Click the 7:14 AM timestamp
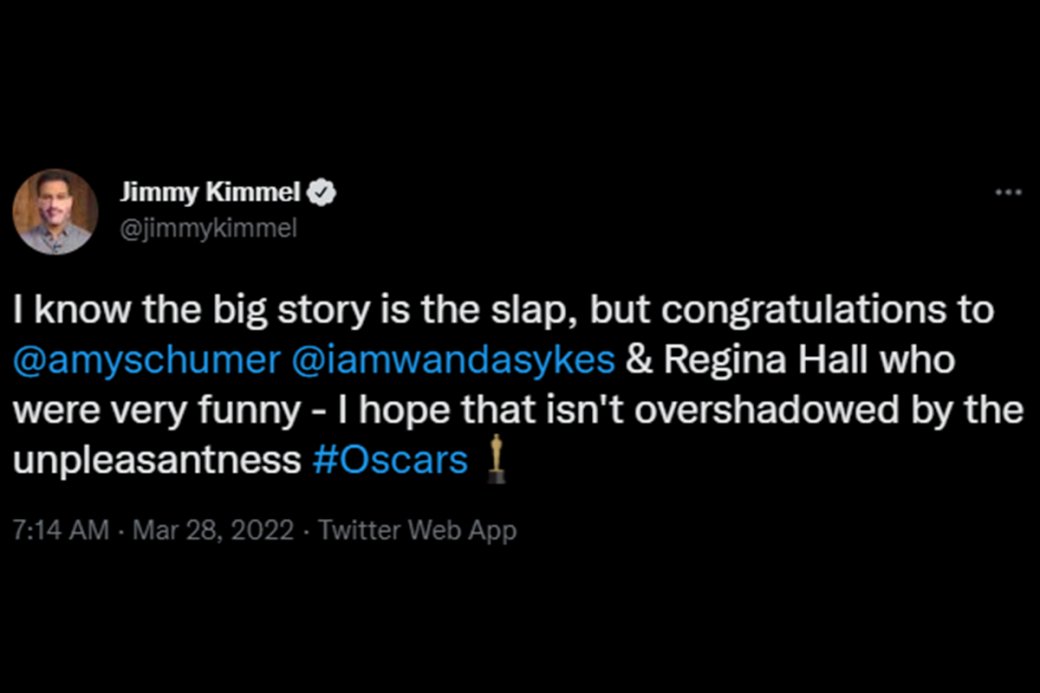This screenshot has height=693, width=1040. point(61,530)
